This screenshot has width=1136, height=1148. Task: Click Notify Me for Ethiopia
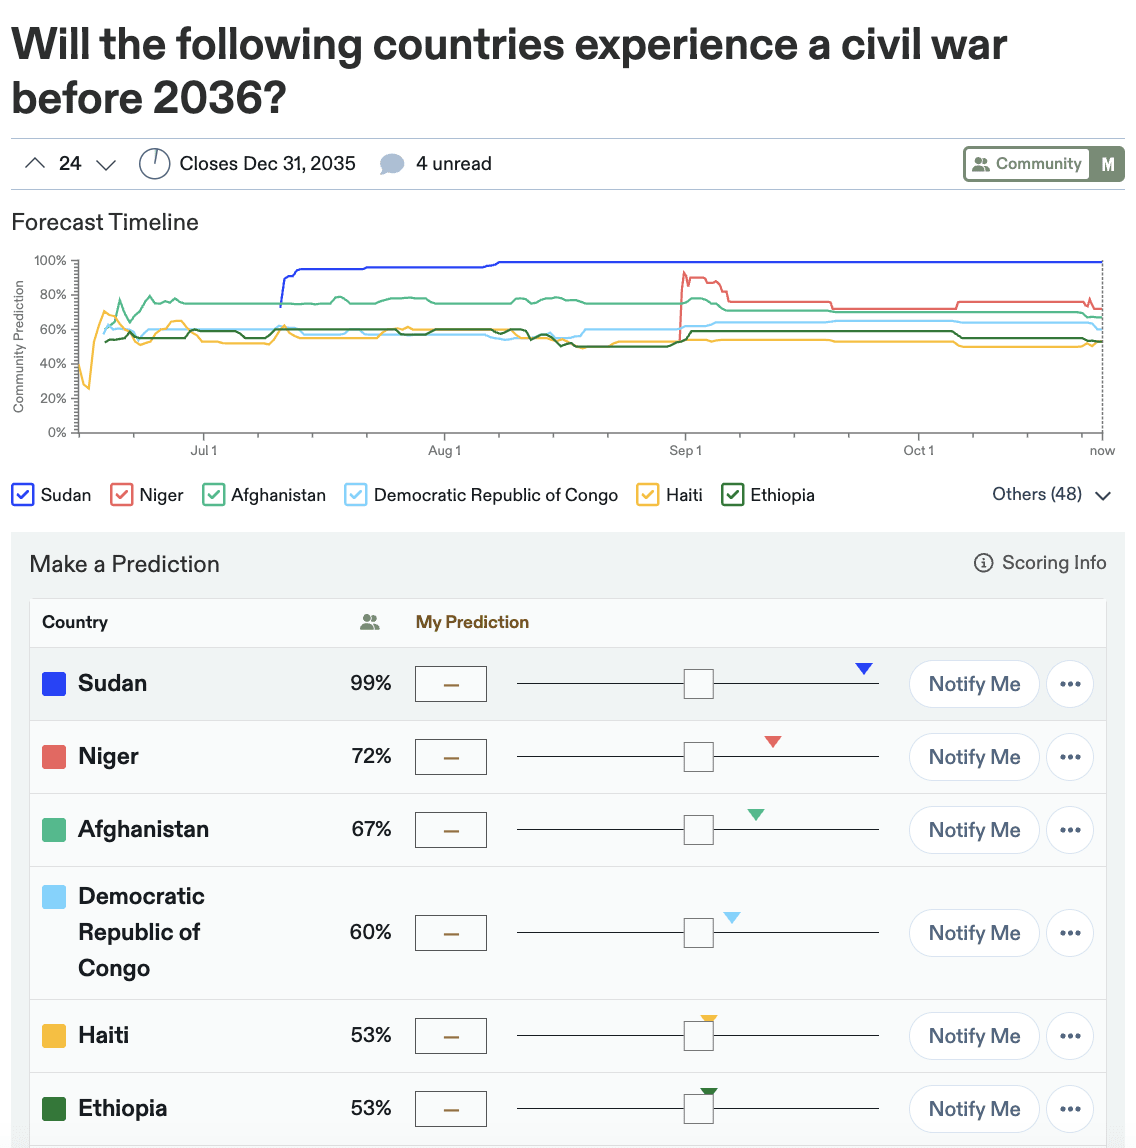(974, 1109)
